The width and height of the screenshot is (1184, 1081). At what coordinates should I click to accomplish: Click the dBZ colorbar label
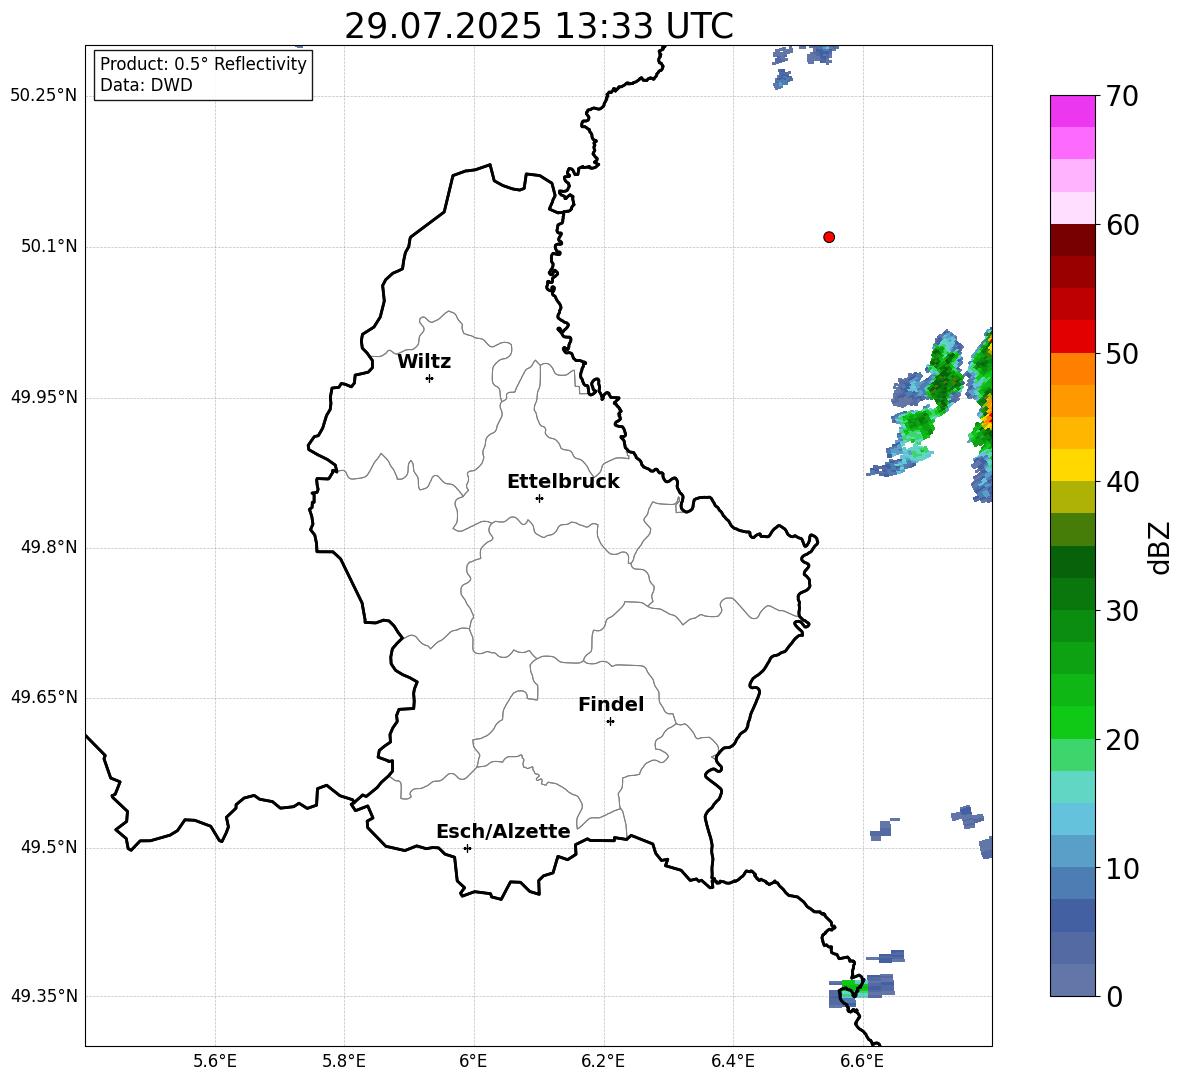point(1161,548)
